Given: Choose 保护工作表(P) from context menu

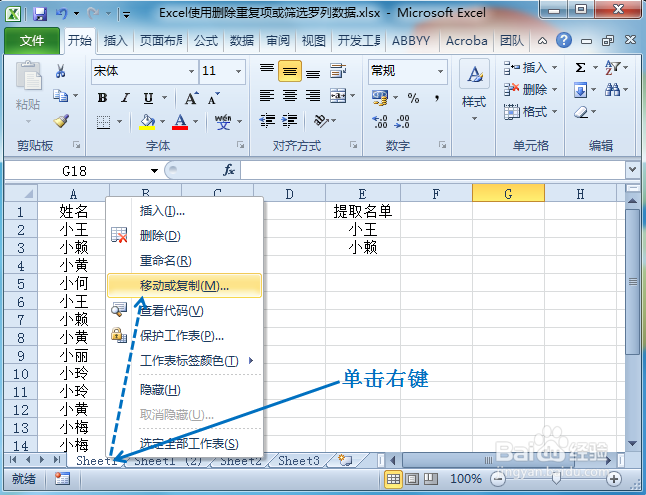Looking at the screenshot, I should 184,336.
